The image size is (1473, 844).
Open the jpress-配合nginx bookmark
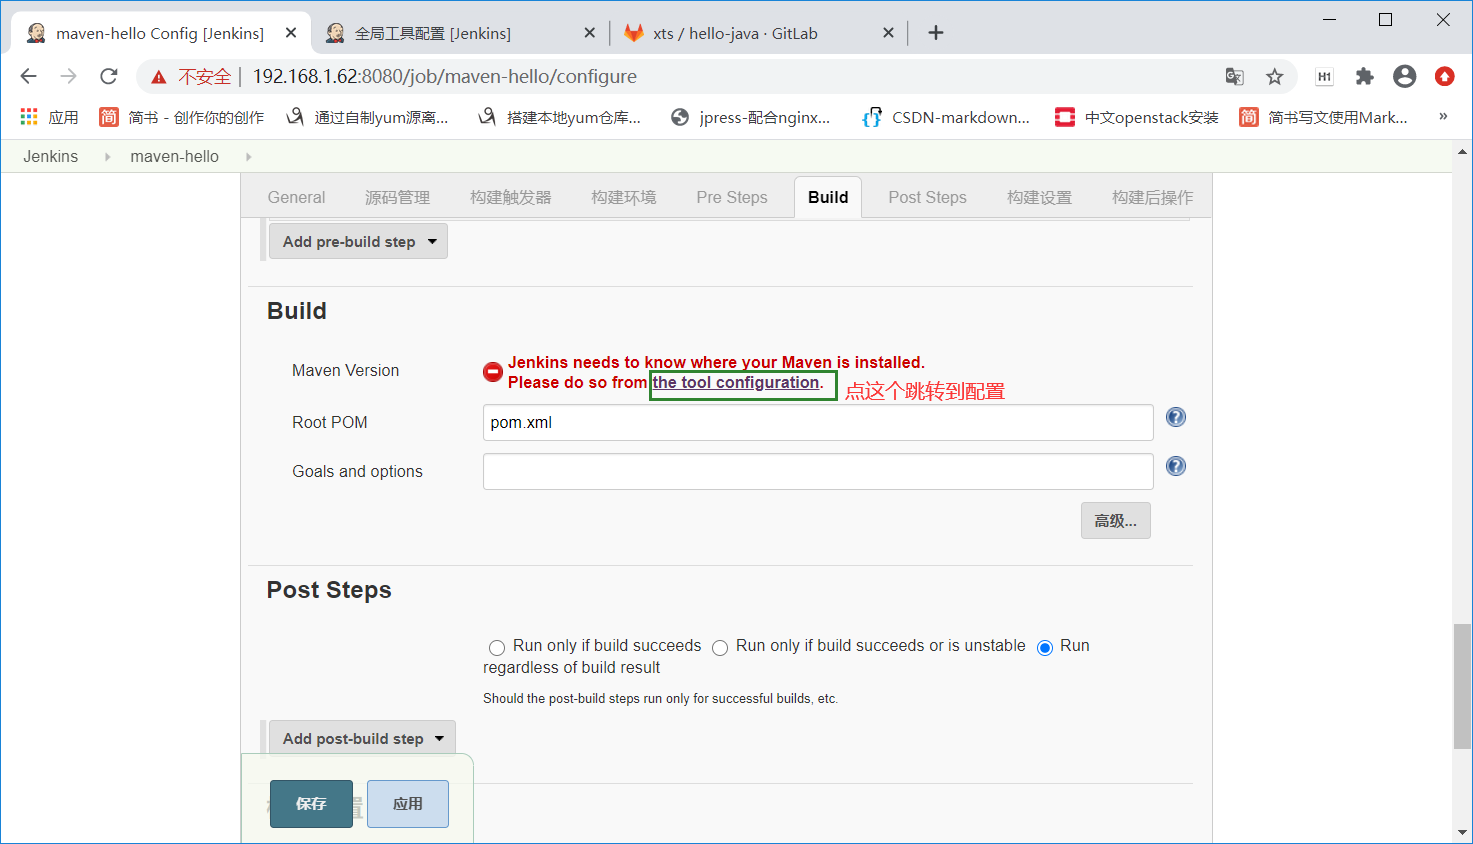[x=750, y=117]
